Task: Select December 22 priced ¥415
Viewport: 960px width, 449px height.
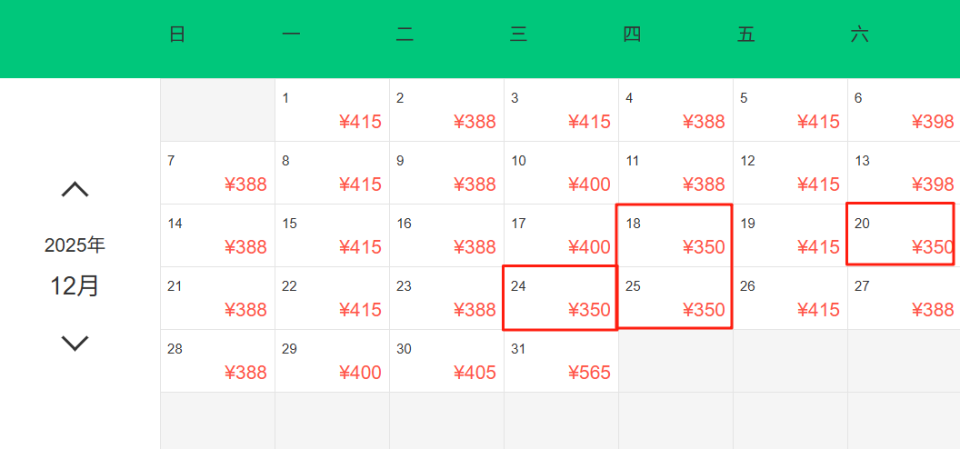Action: 332,298
